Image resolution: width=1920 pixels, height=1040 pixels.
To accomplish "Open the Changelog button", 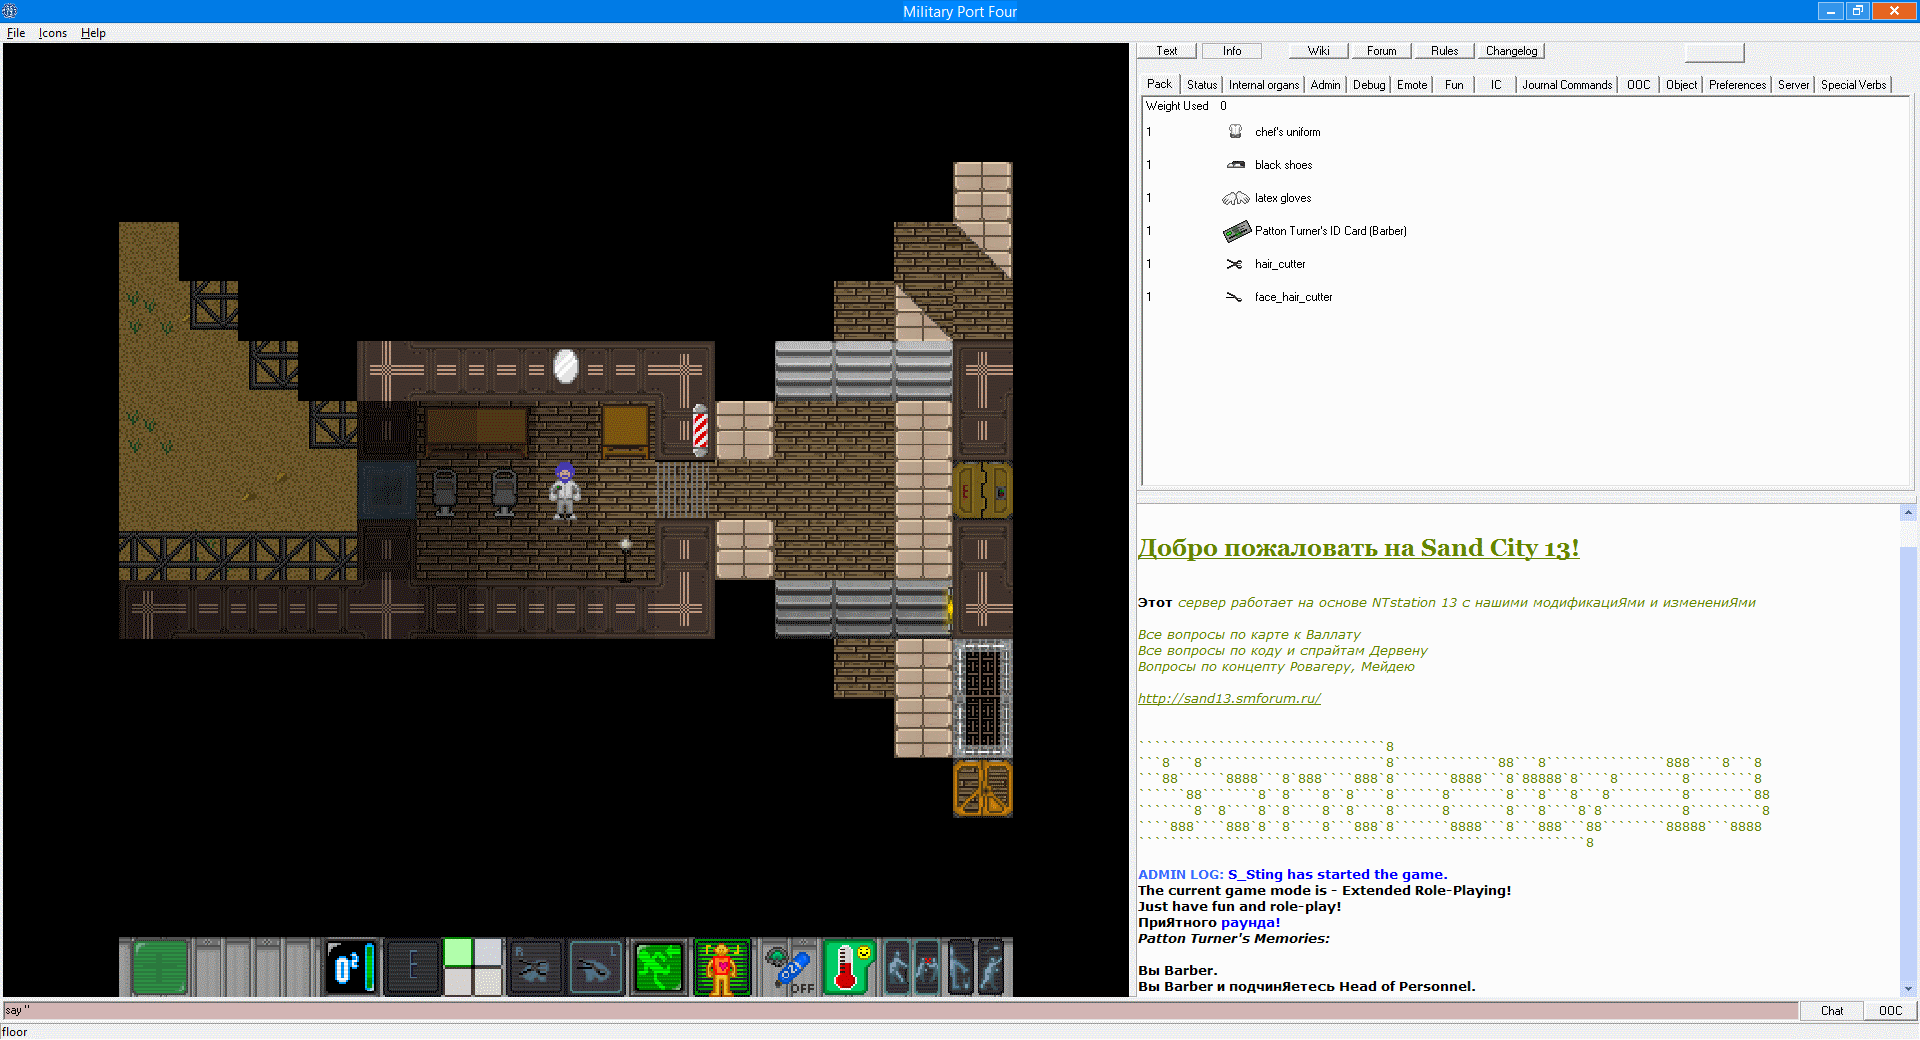I will (1512, 51).
